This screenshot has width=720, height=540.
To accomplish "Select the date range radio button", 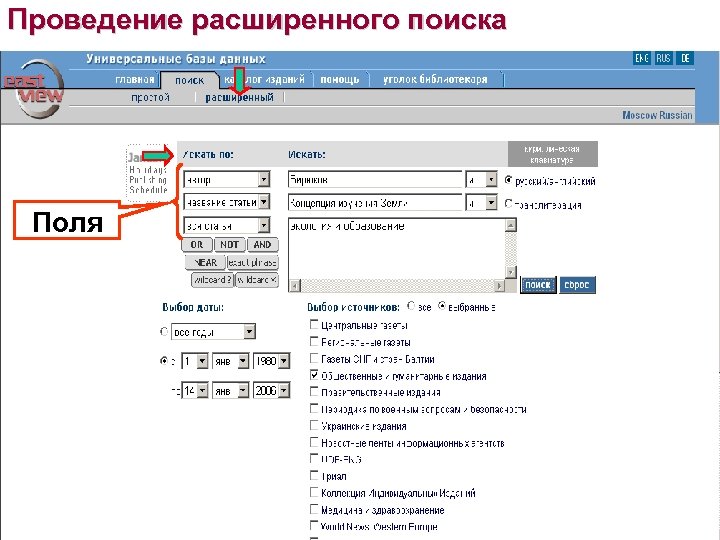I will click(164, 361).
